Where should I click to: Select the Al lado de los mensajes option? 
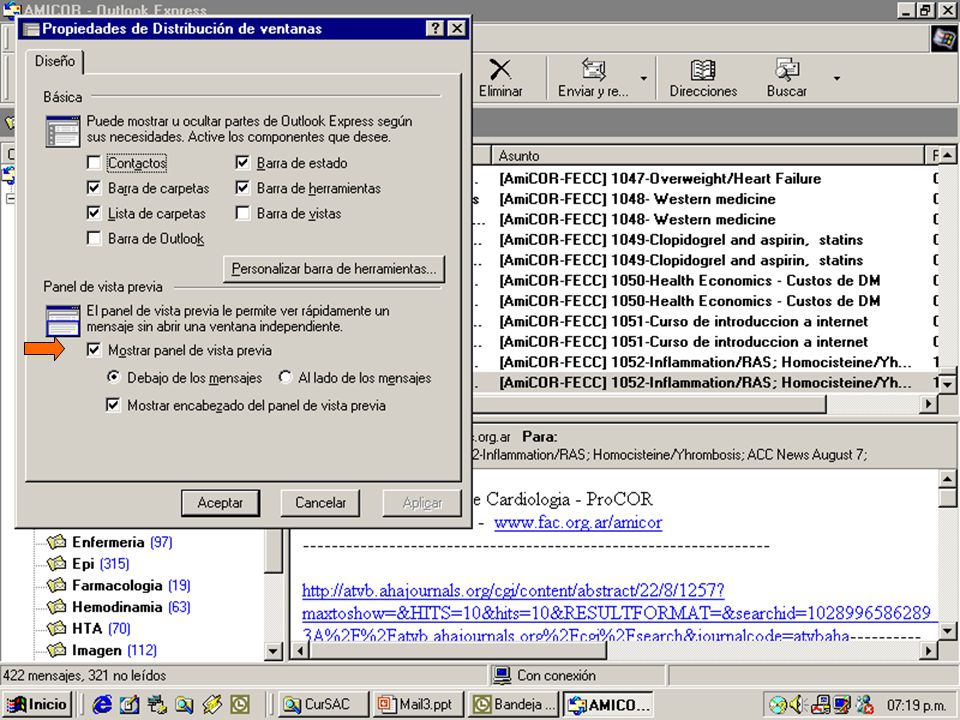[285, 377]
